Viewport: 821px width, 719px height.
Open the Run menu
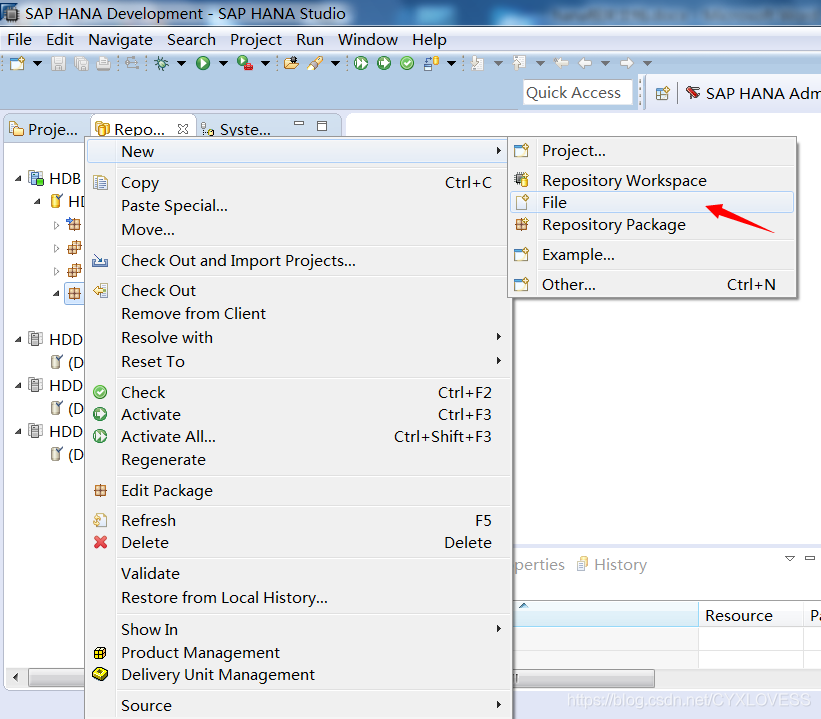click(x=309, y=40)
